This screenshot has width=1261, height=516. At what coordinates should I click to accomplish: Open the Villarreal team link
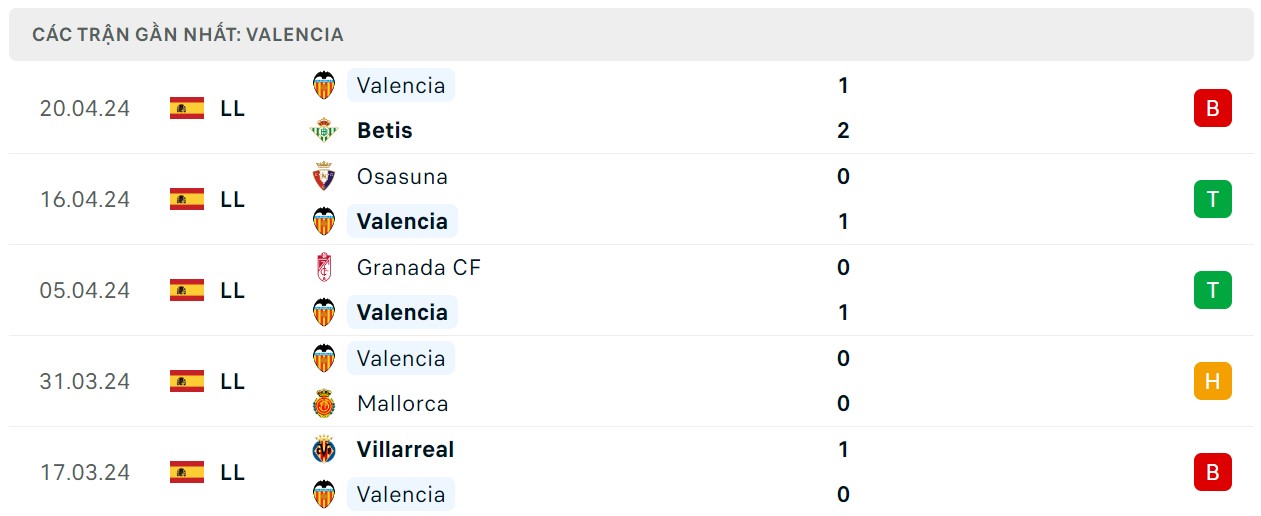(x=405, y=450)
